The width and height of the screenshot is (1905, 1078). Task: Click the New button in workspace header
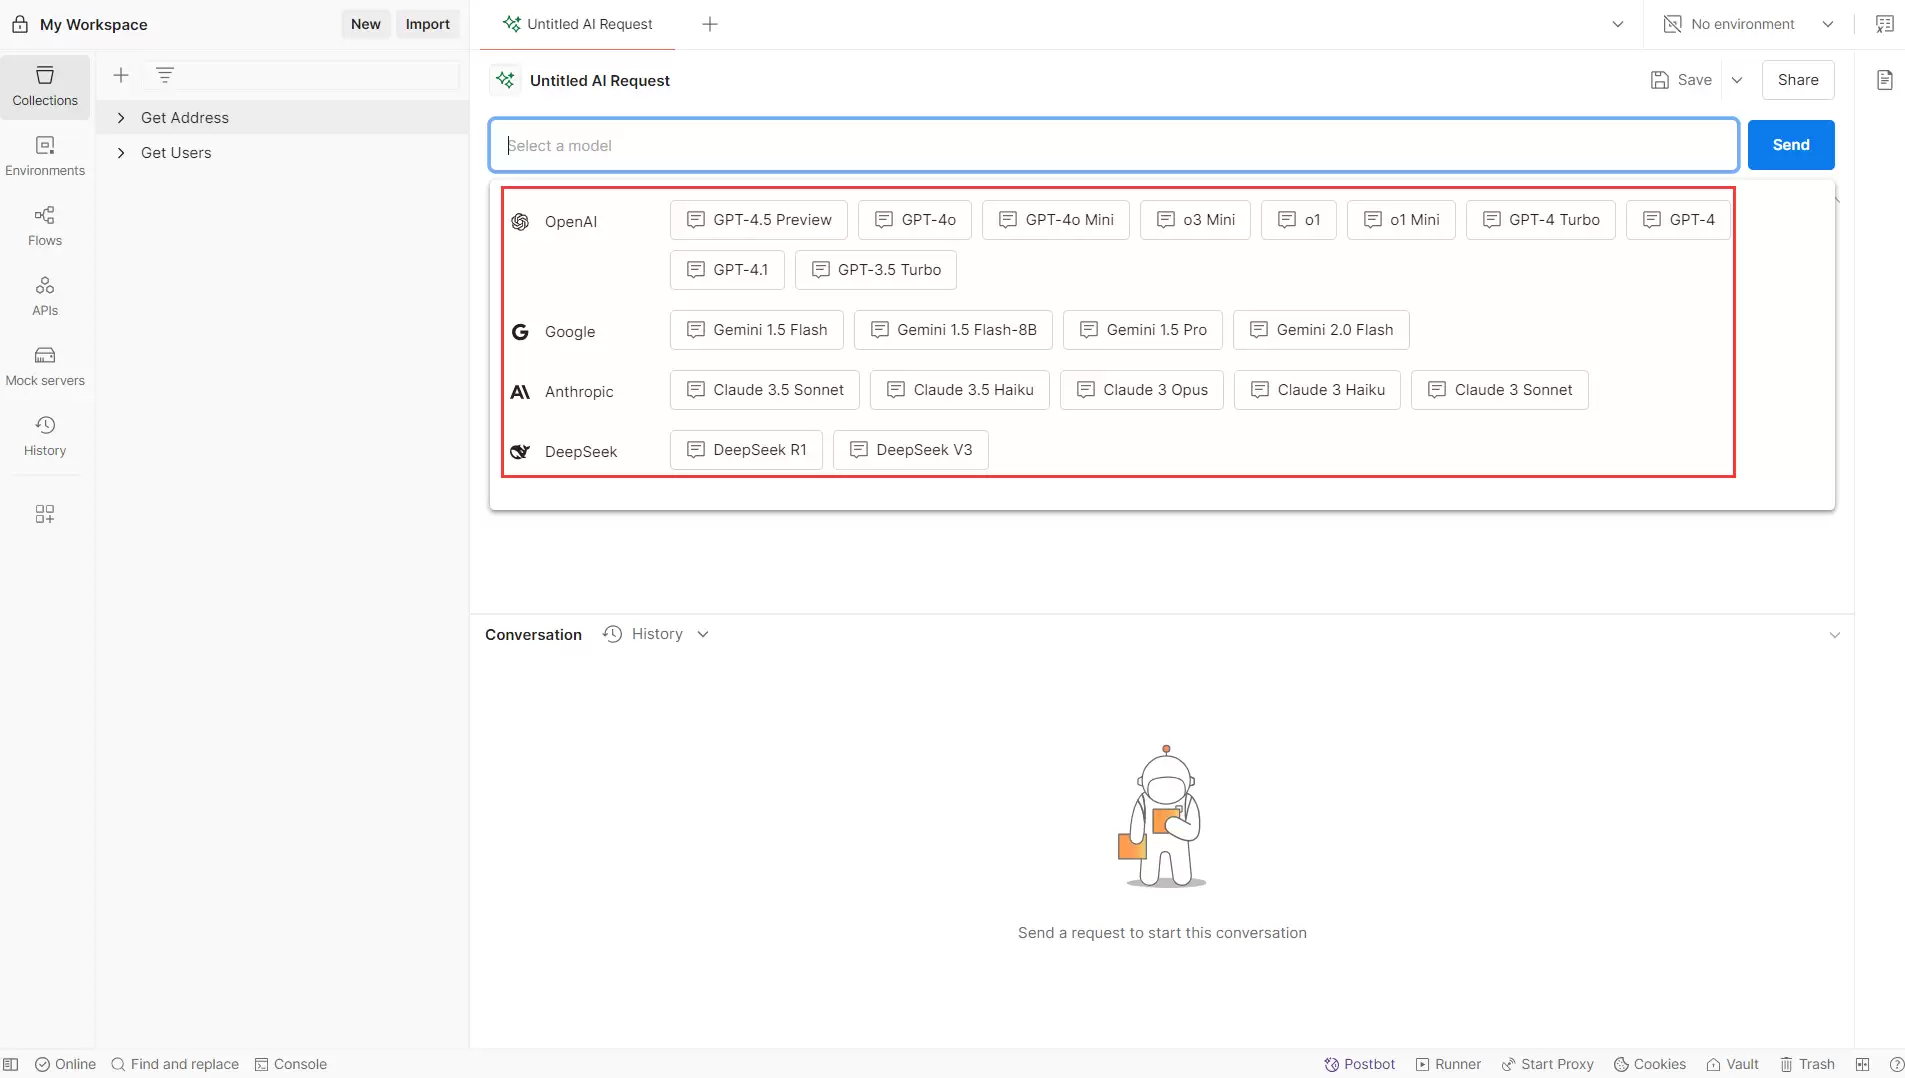pyautogui.click(x=366, y=24)
